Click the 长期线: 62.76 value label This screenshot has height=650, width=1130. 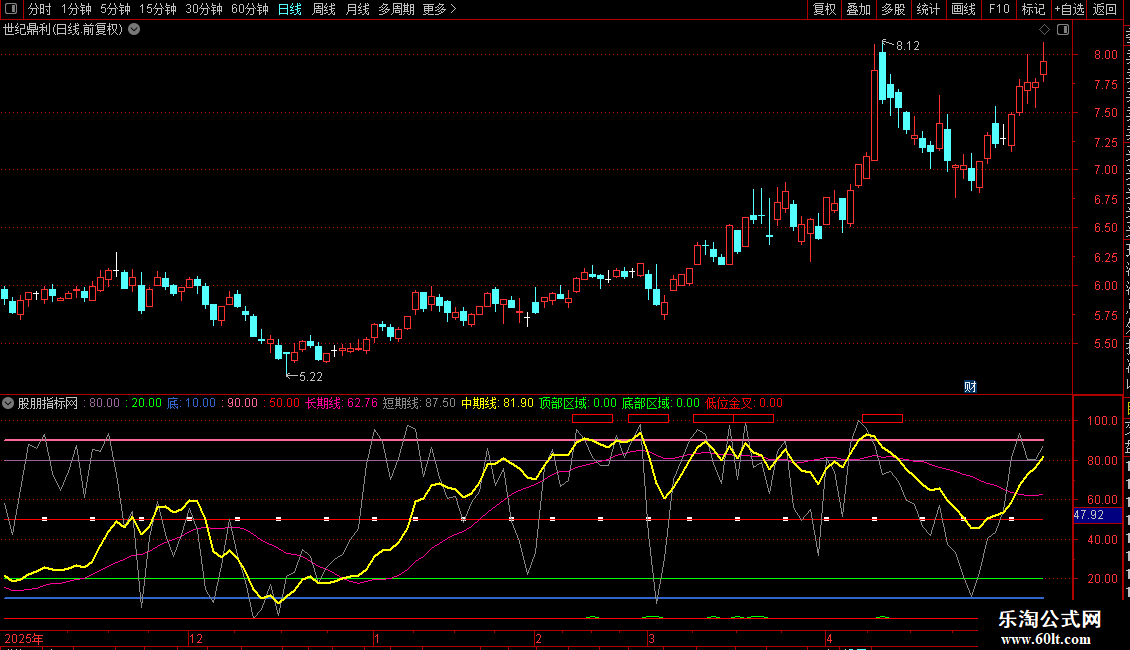point(341,404)
